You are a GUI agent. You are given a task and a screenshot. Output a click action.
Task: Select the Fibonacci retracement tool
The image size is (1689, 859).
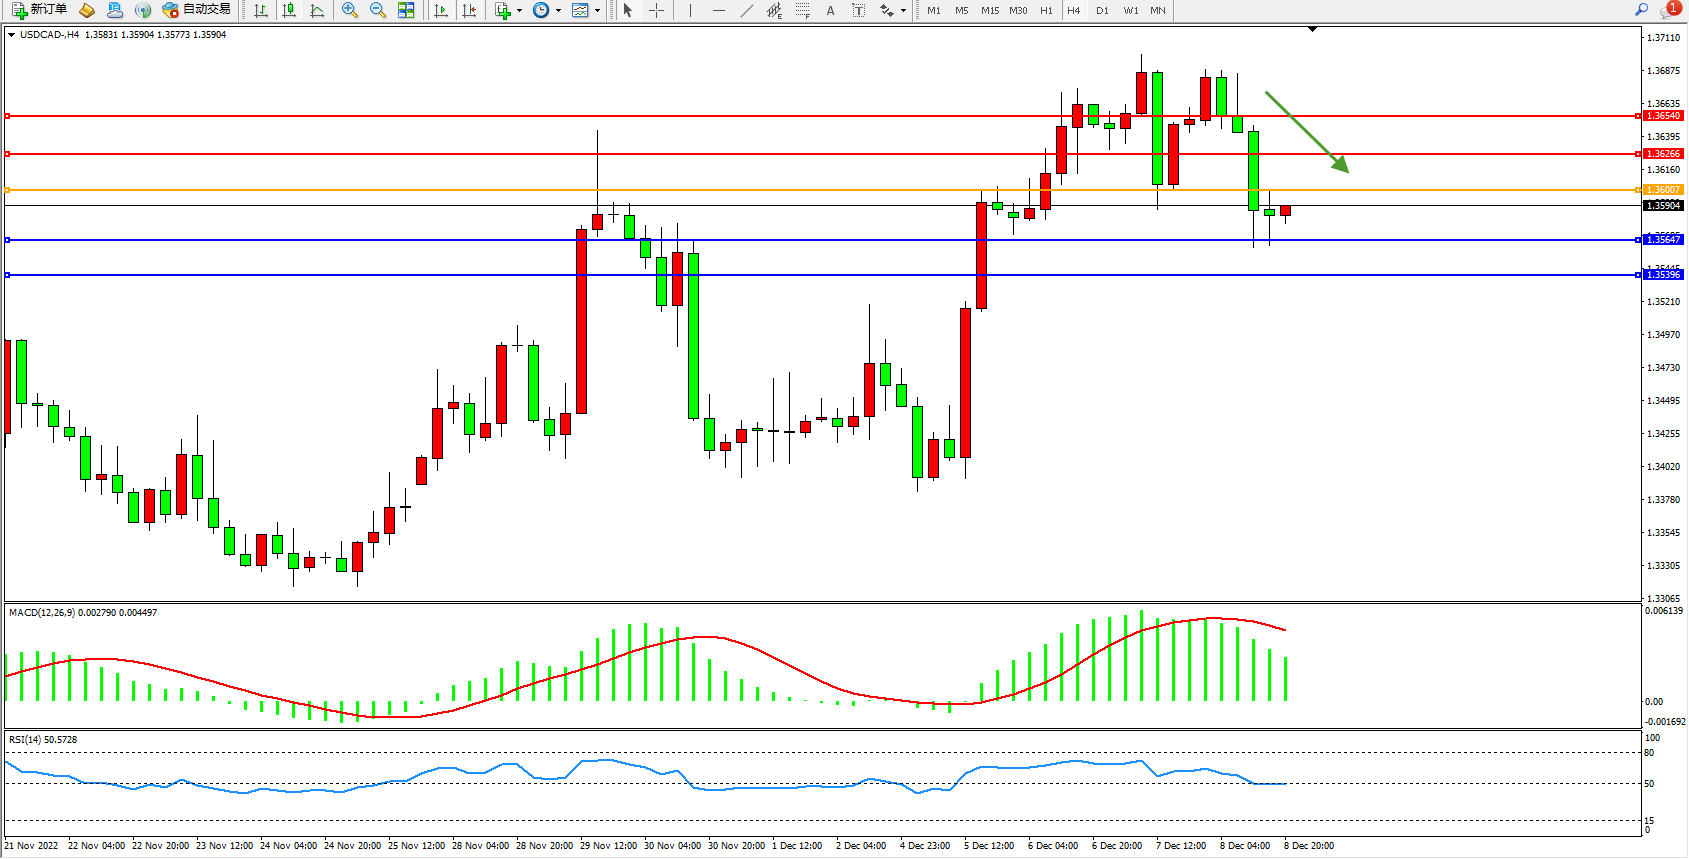click(803, 10)
